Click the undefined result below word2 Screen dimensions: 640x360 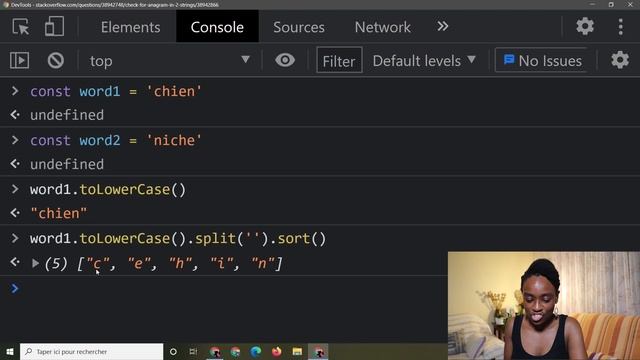coord(67,164)
